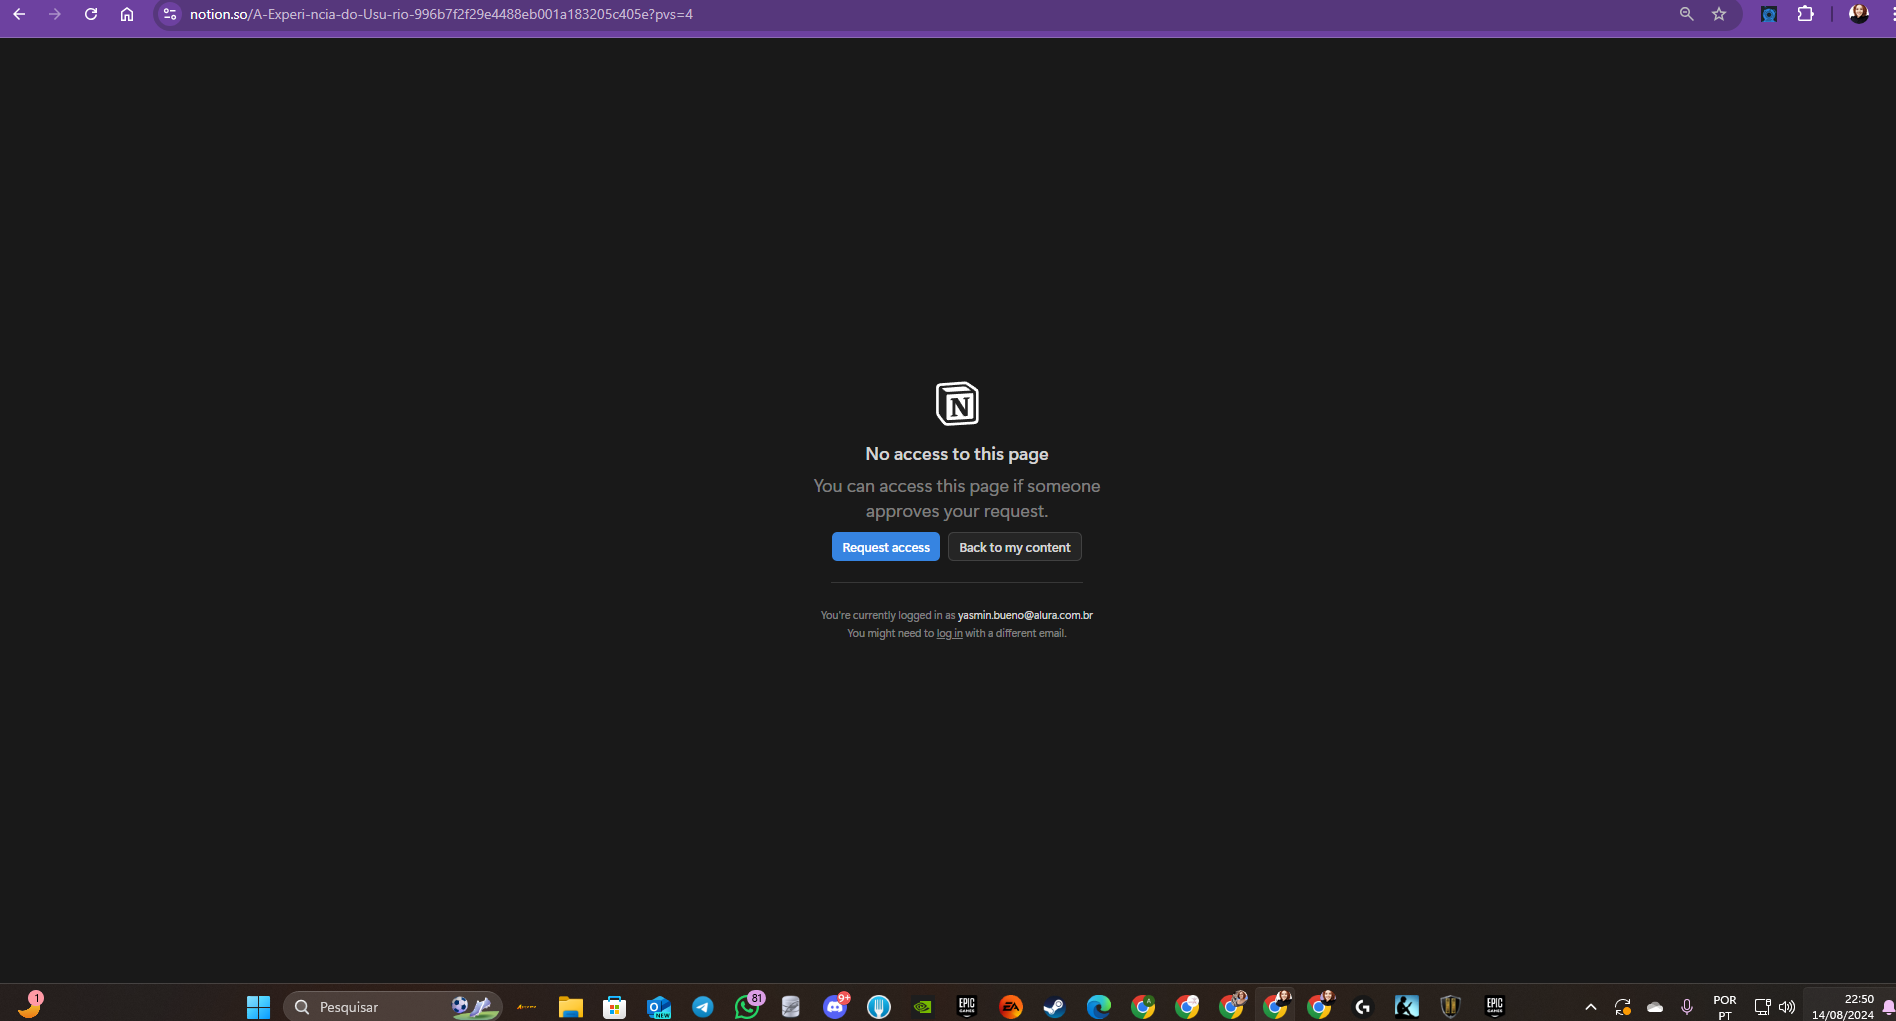Open Microsoft Store from the taskbar

click(615, 1007)
